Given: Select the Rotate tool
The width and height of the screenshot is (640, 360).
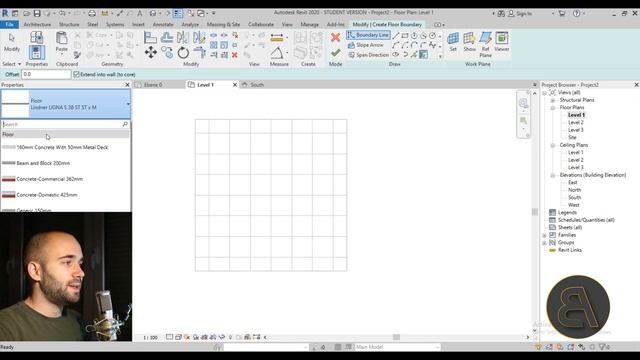Looking at the screenshot, I should click(x=183, y=52).
